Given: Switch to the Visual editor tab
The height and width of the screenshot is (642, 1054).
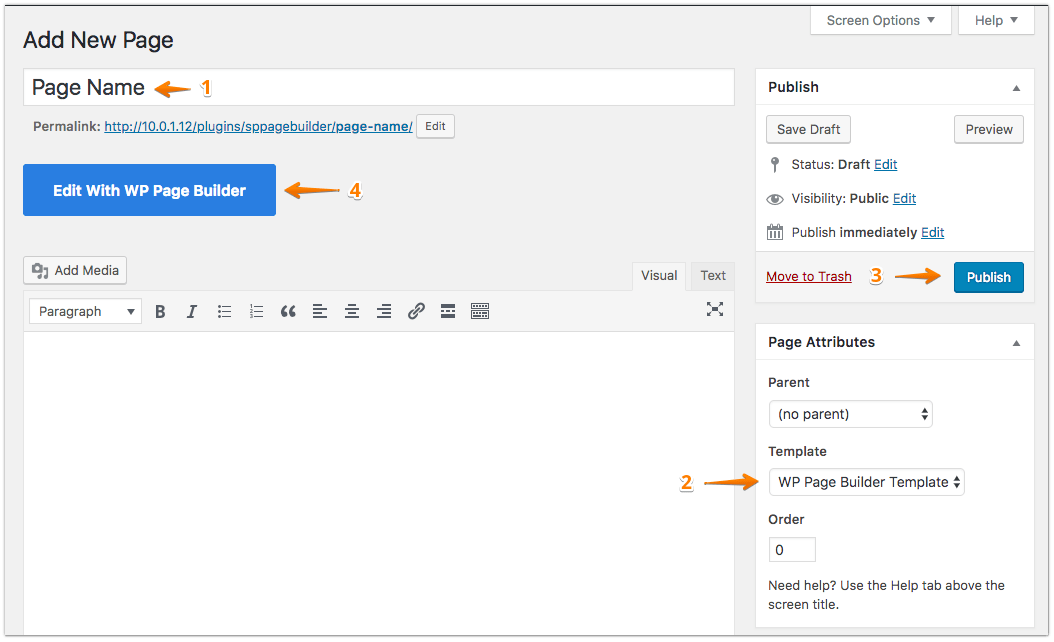Looking at the screenshot, I should [659, 276].
